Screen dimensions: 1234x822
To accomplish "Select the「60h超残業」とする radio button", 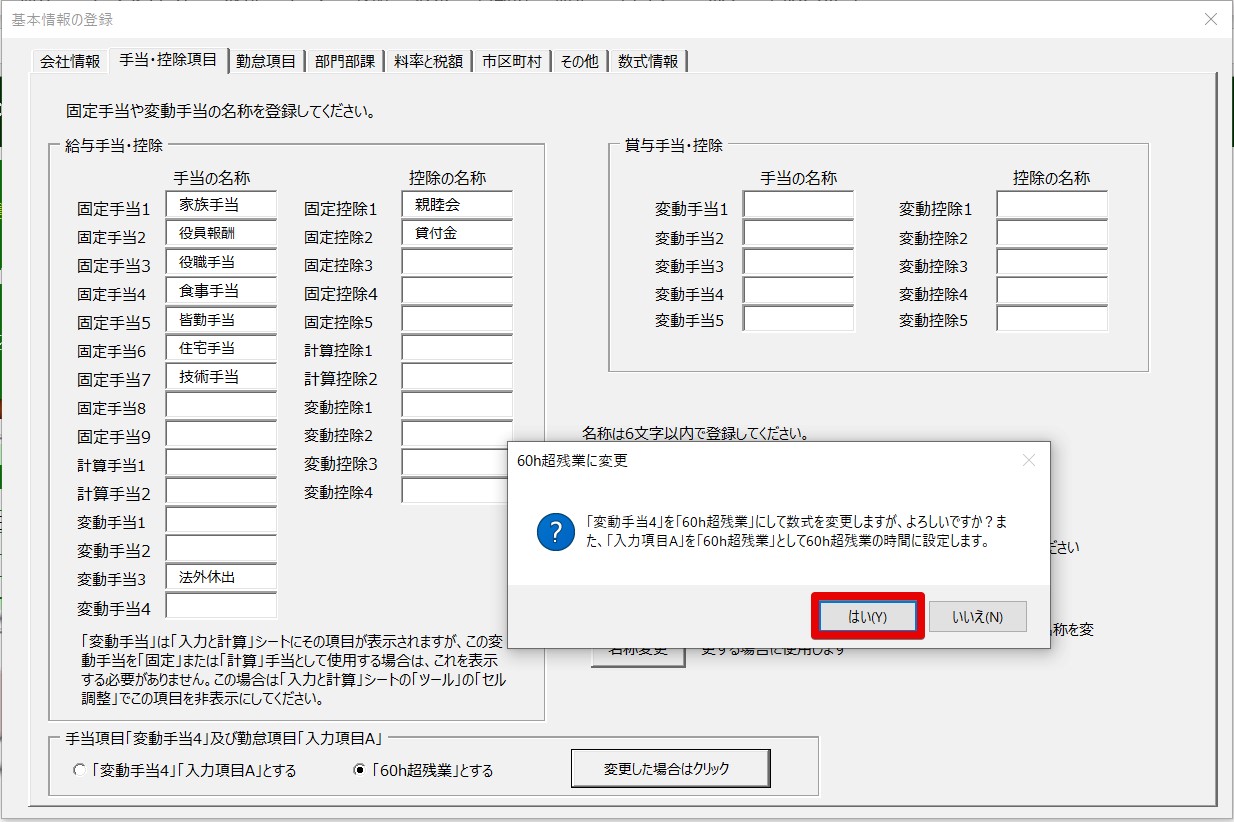I will [x=360, y=771].
